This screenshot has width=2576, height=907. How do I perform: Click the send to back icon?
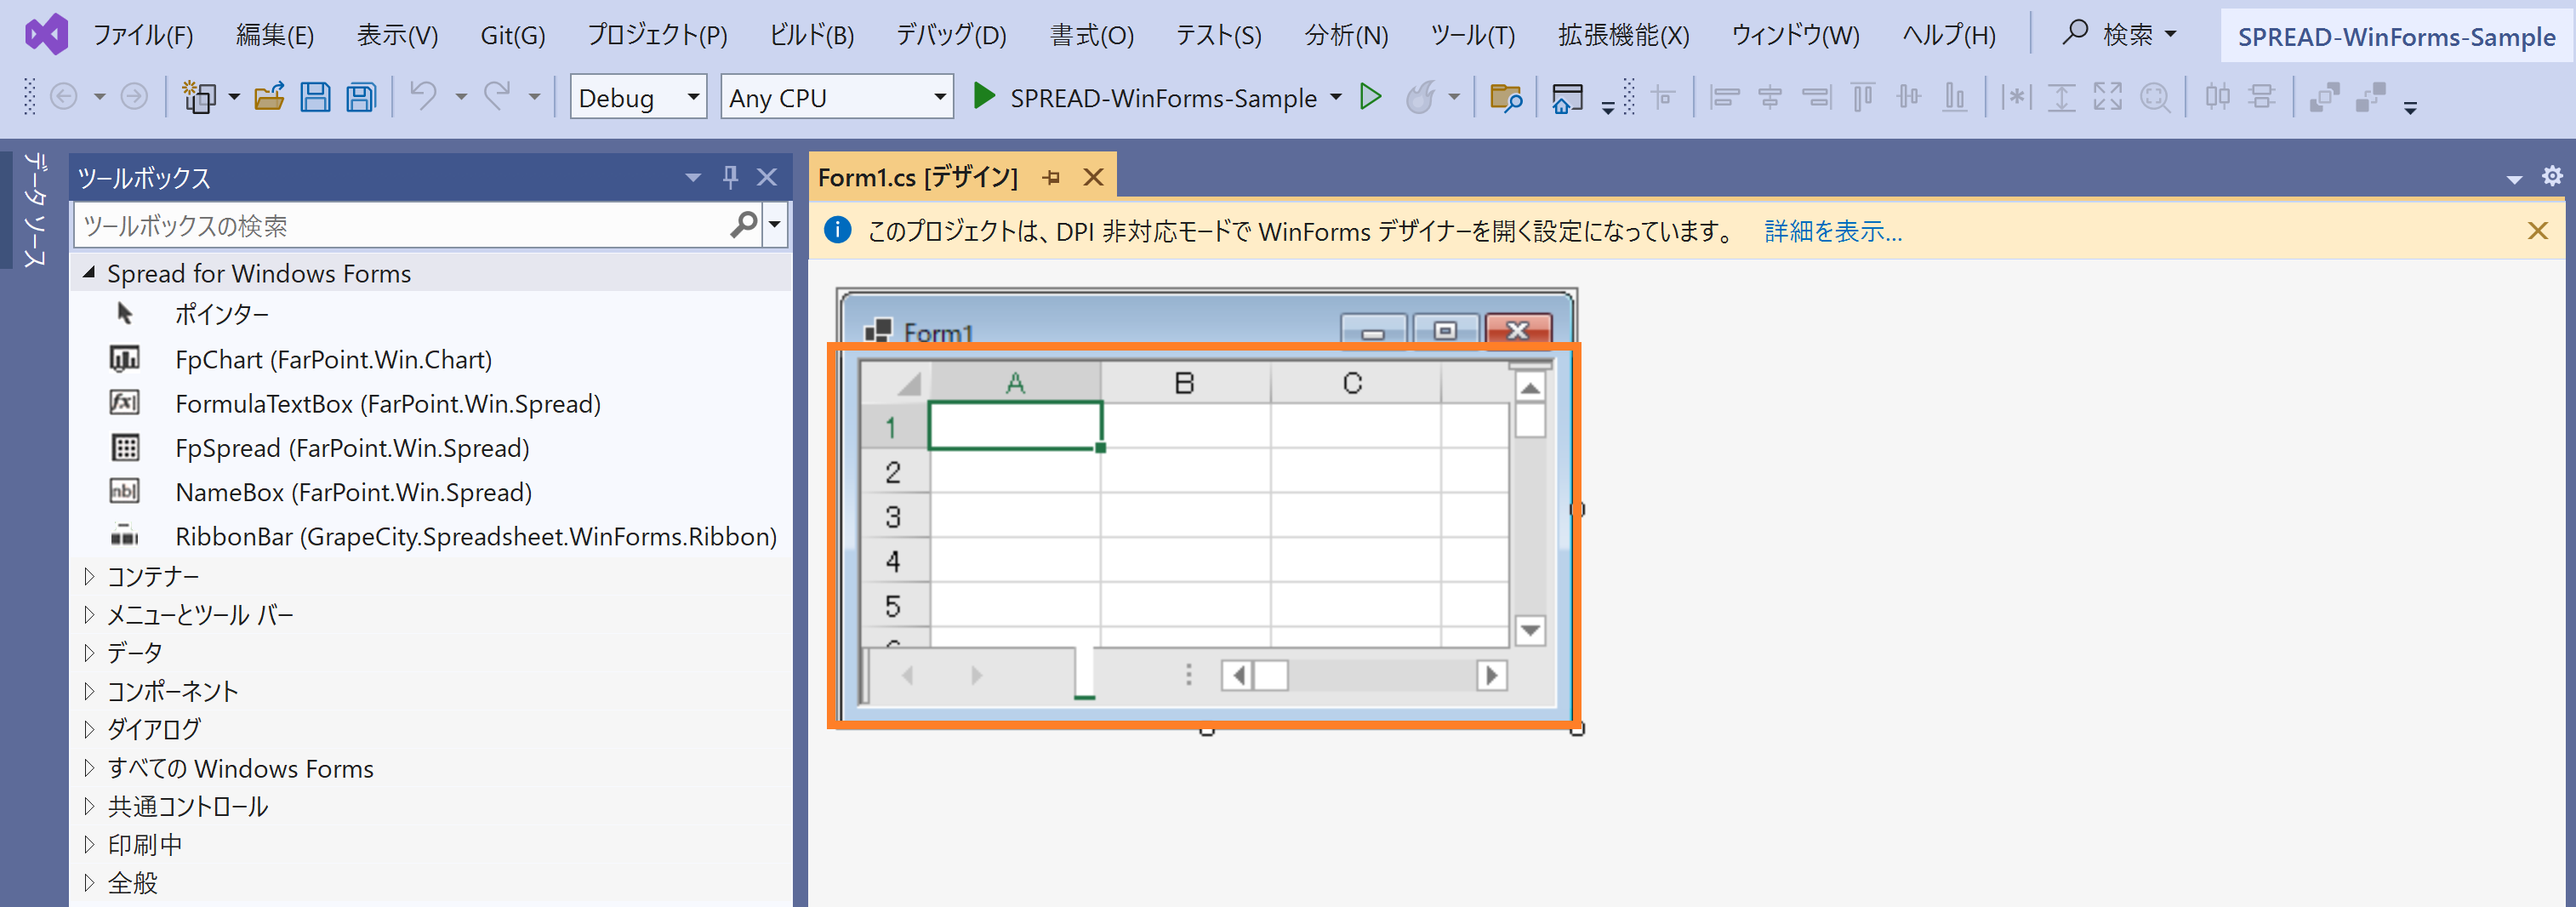2370,97
